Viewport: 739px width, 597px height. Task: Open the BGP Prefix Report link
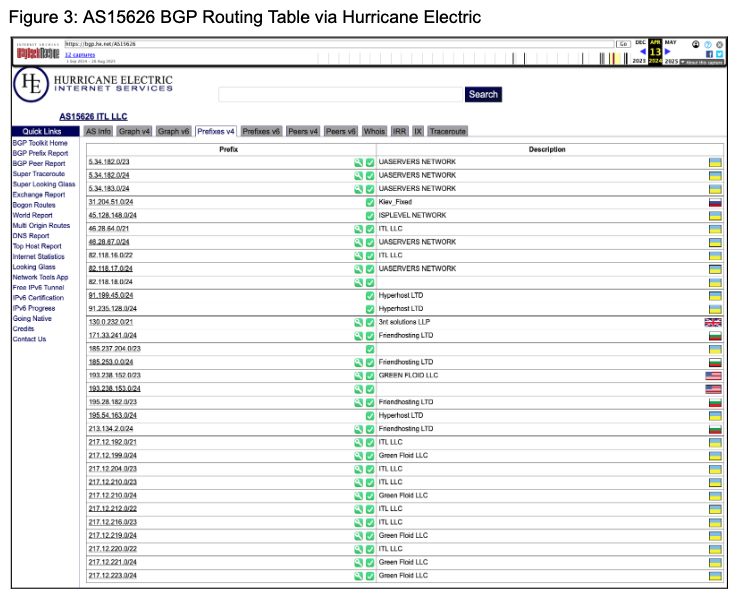pyautogui.click(x=41, y=153)
